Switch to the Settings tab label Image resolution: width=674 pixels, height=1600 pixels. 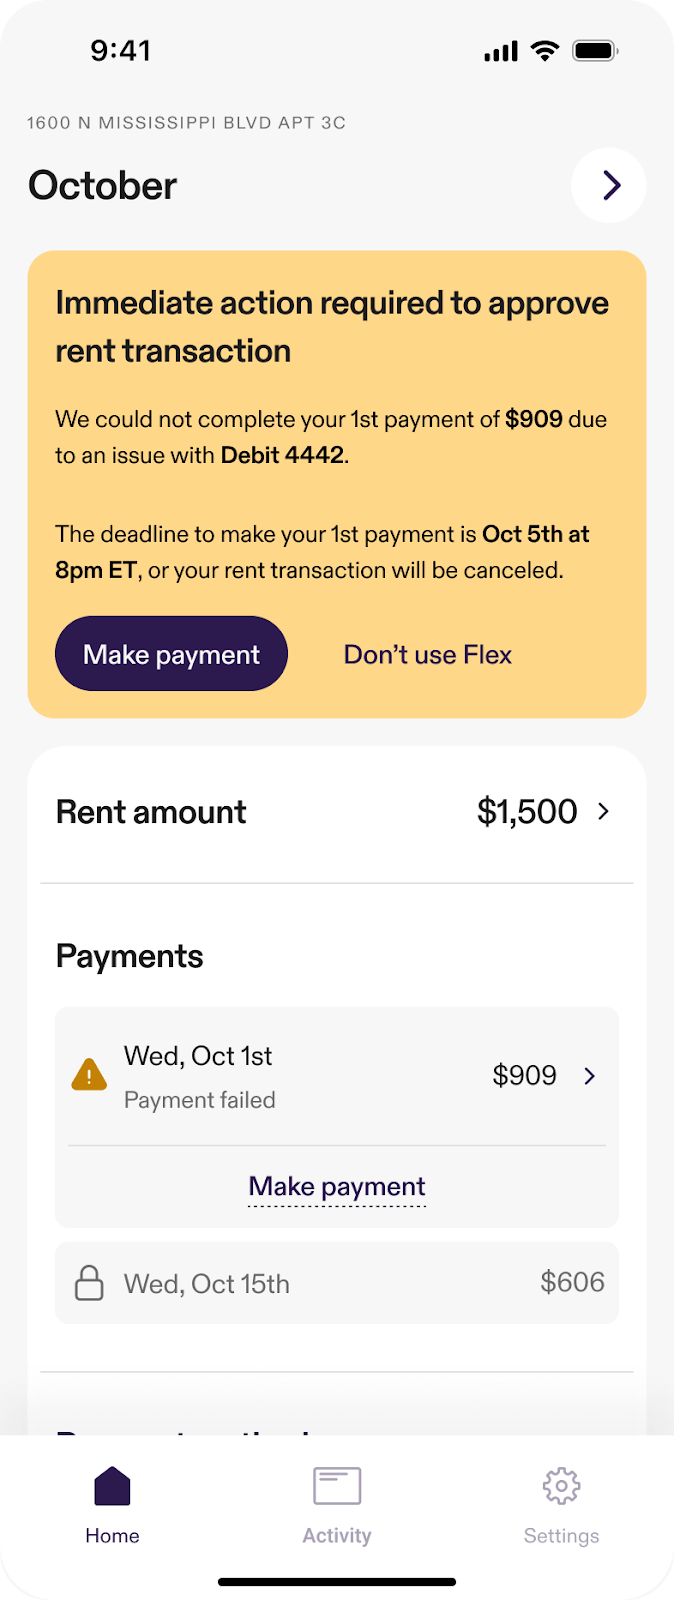point(561,1536)
